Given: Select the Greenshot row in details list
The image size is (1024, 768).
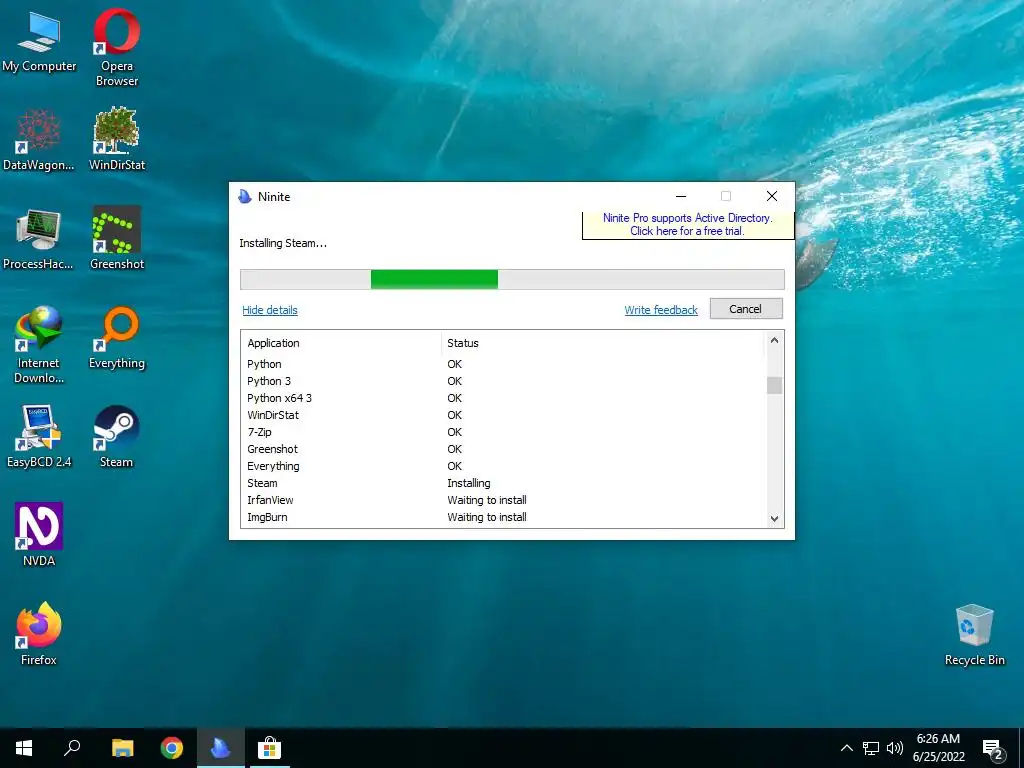Looking at the screenshot, I should click(x=503, y=449).
